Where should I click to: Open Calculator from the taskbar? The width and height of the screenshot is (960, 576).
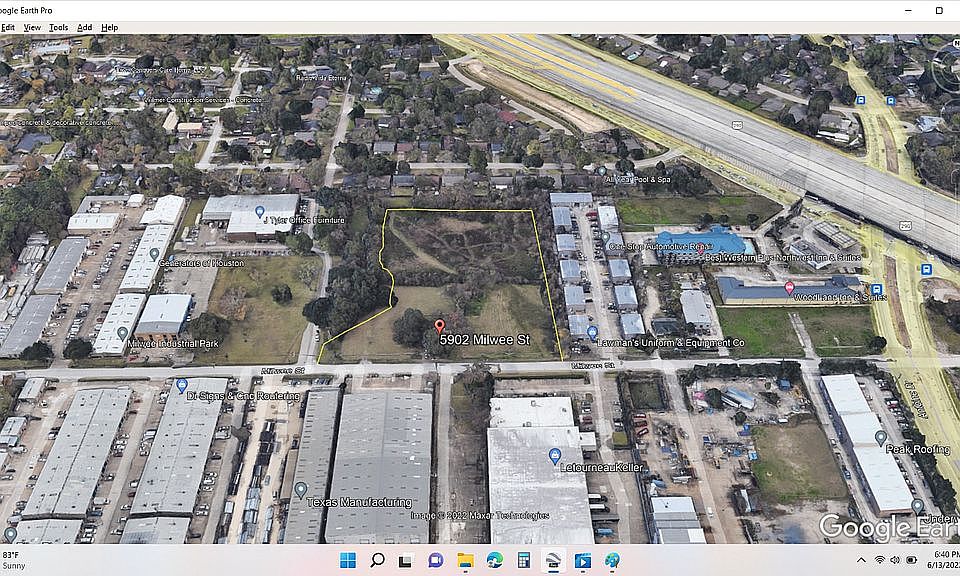click(523, 560)
